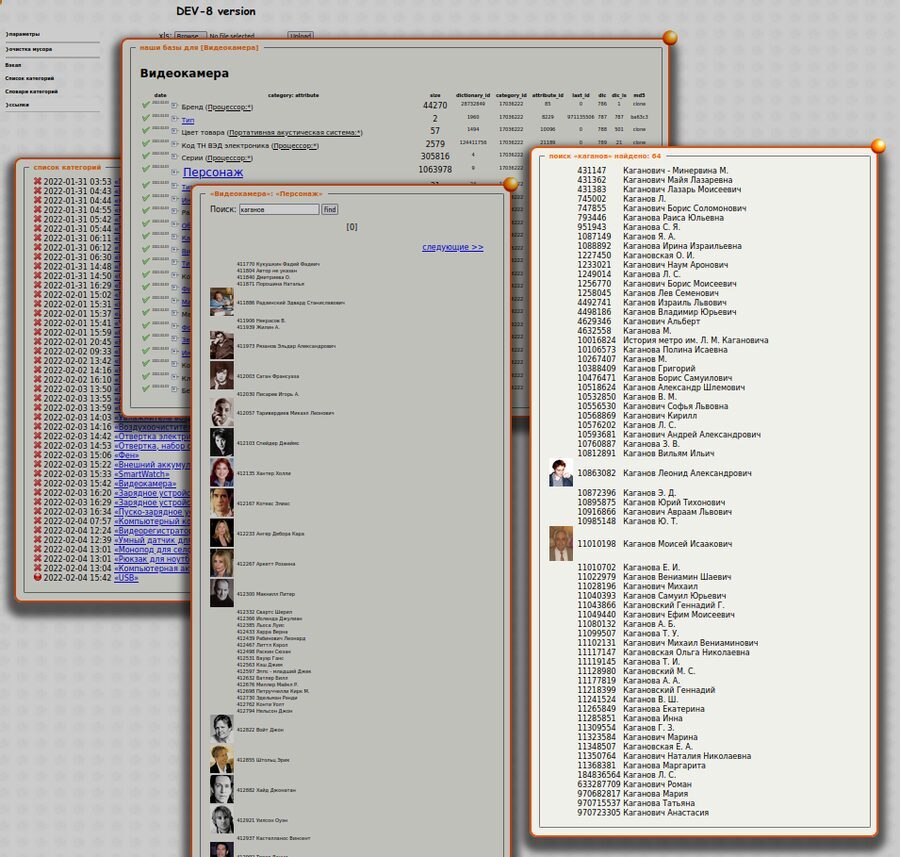This screenshot has height=857, width=900.
Task: Select result 970723305 Каганович Анастасия
Action: [643, 813]
